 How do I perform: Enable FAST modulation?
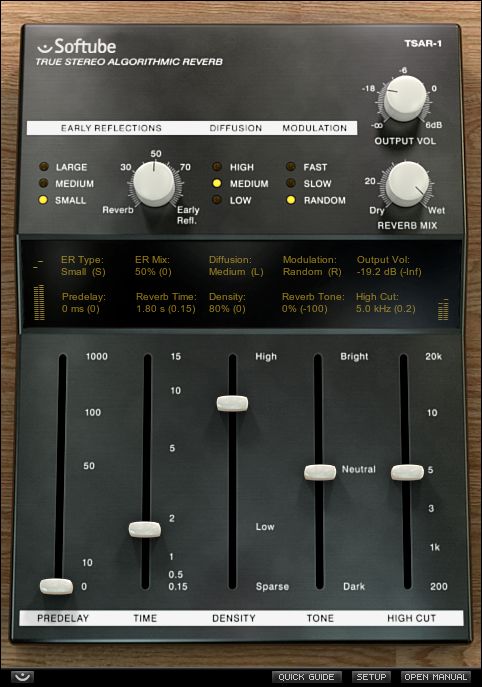[291, 166]
